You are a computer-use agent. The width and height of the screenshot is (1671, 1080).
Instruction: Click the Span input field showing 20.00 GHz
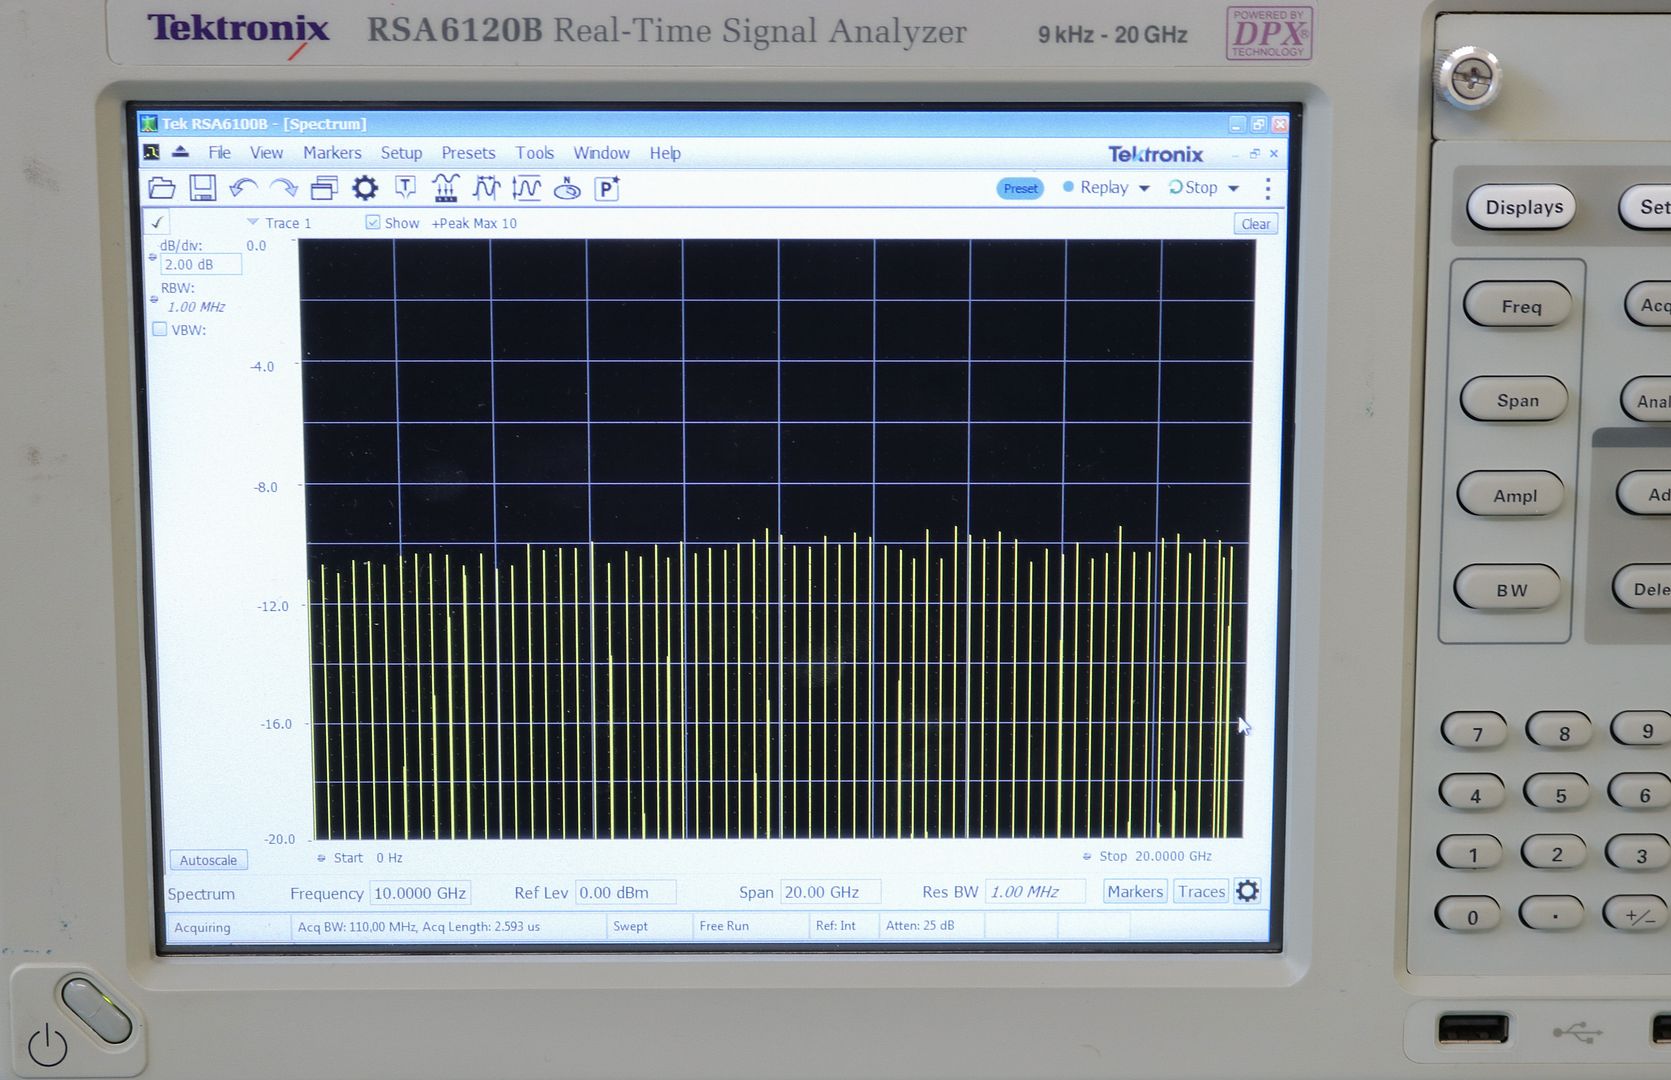[830, 892]
